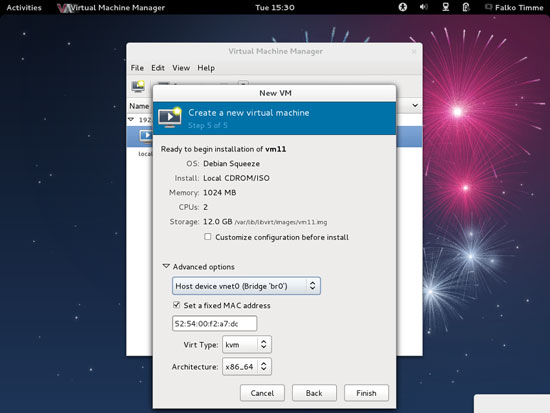Click the new virtual machine toolbar icon
Viewport: 550px width, 413px height.
pos(138,86)
